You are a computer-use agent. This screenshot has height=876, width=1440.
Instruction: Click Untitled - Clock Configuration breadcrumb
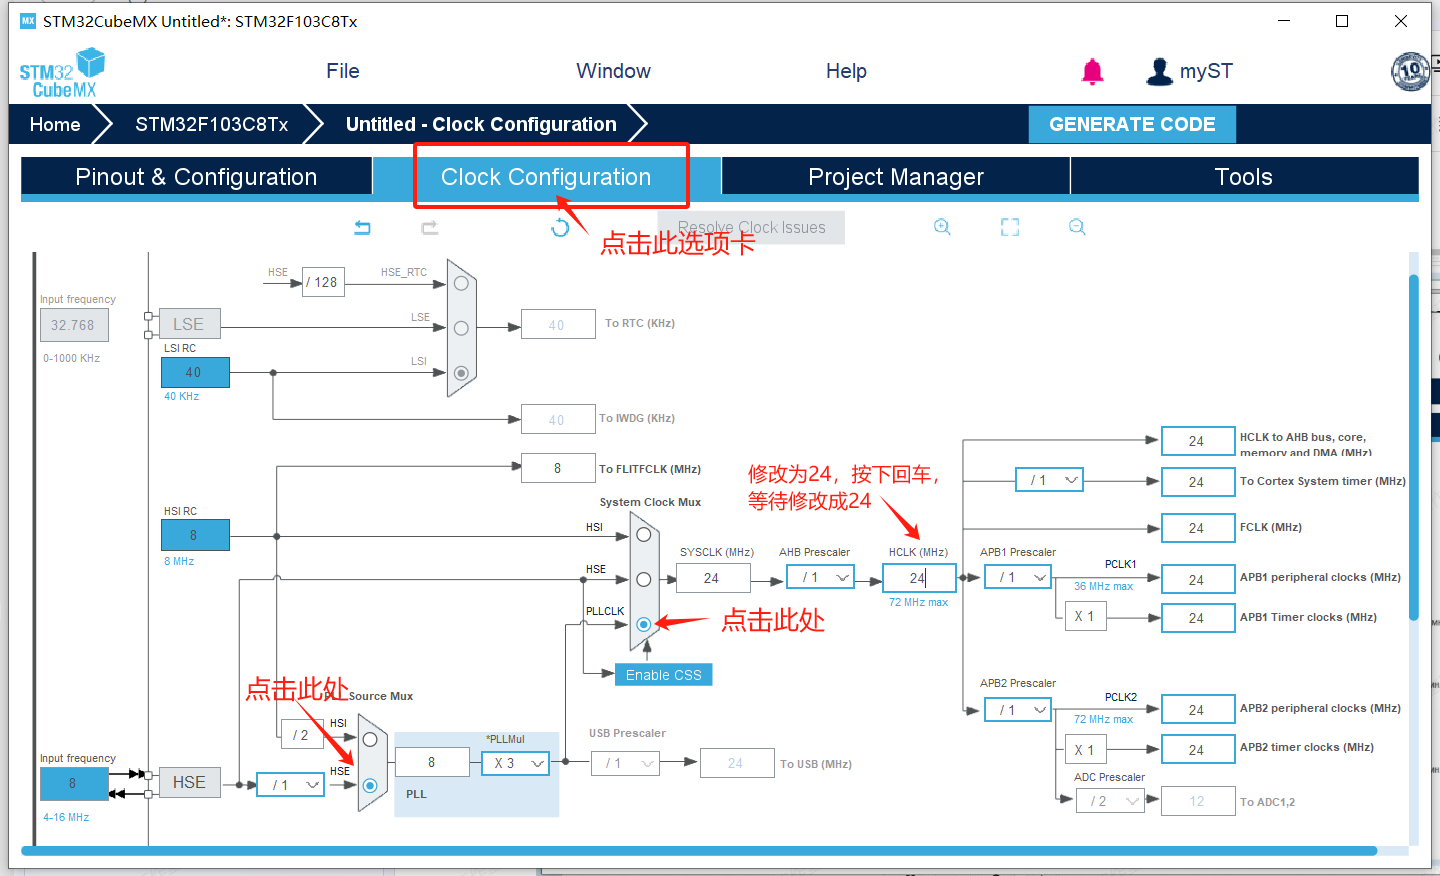point(481,124)
